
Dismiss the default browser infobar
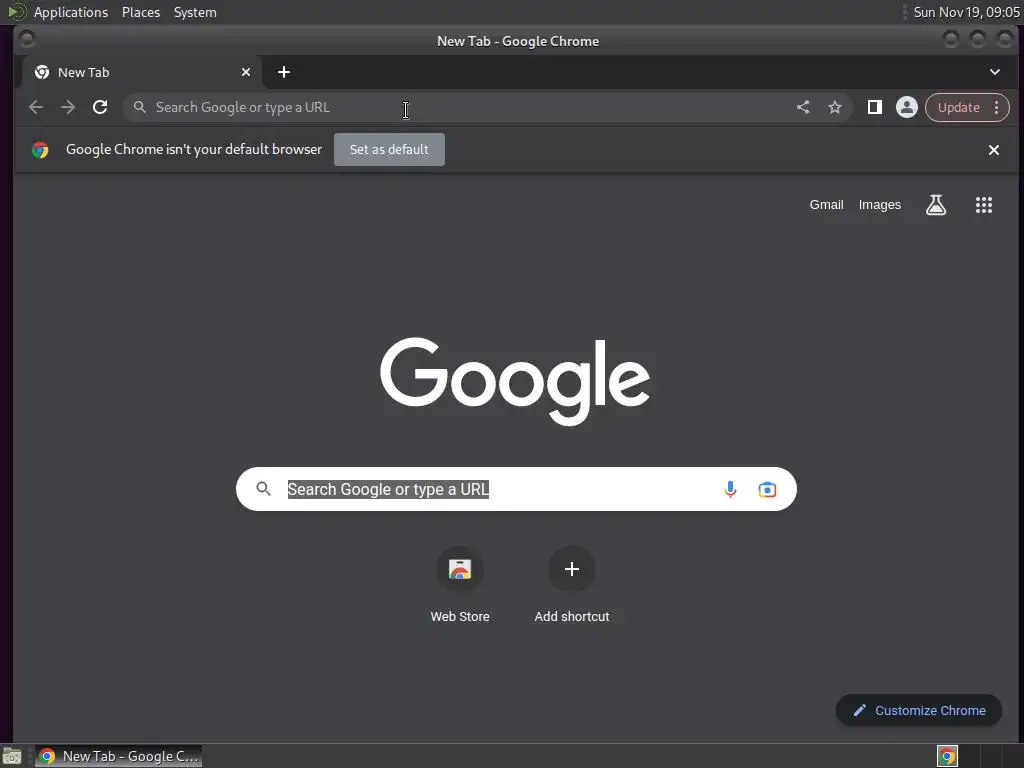[x=993, y=150]
